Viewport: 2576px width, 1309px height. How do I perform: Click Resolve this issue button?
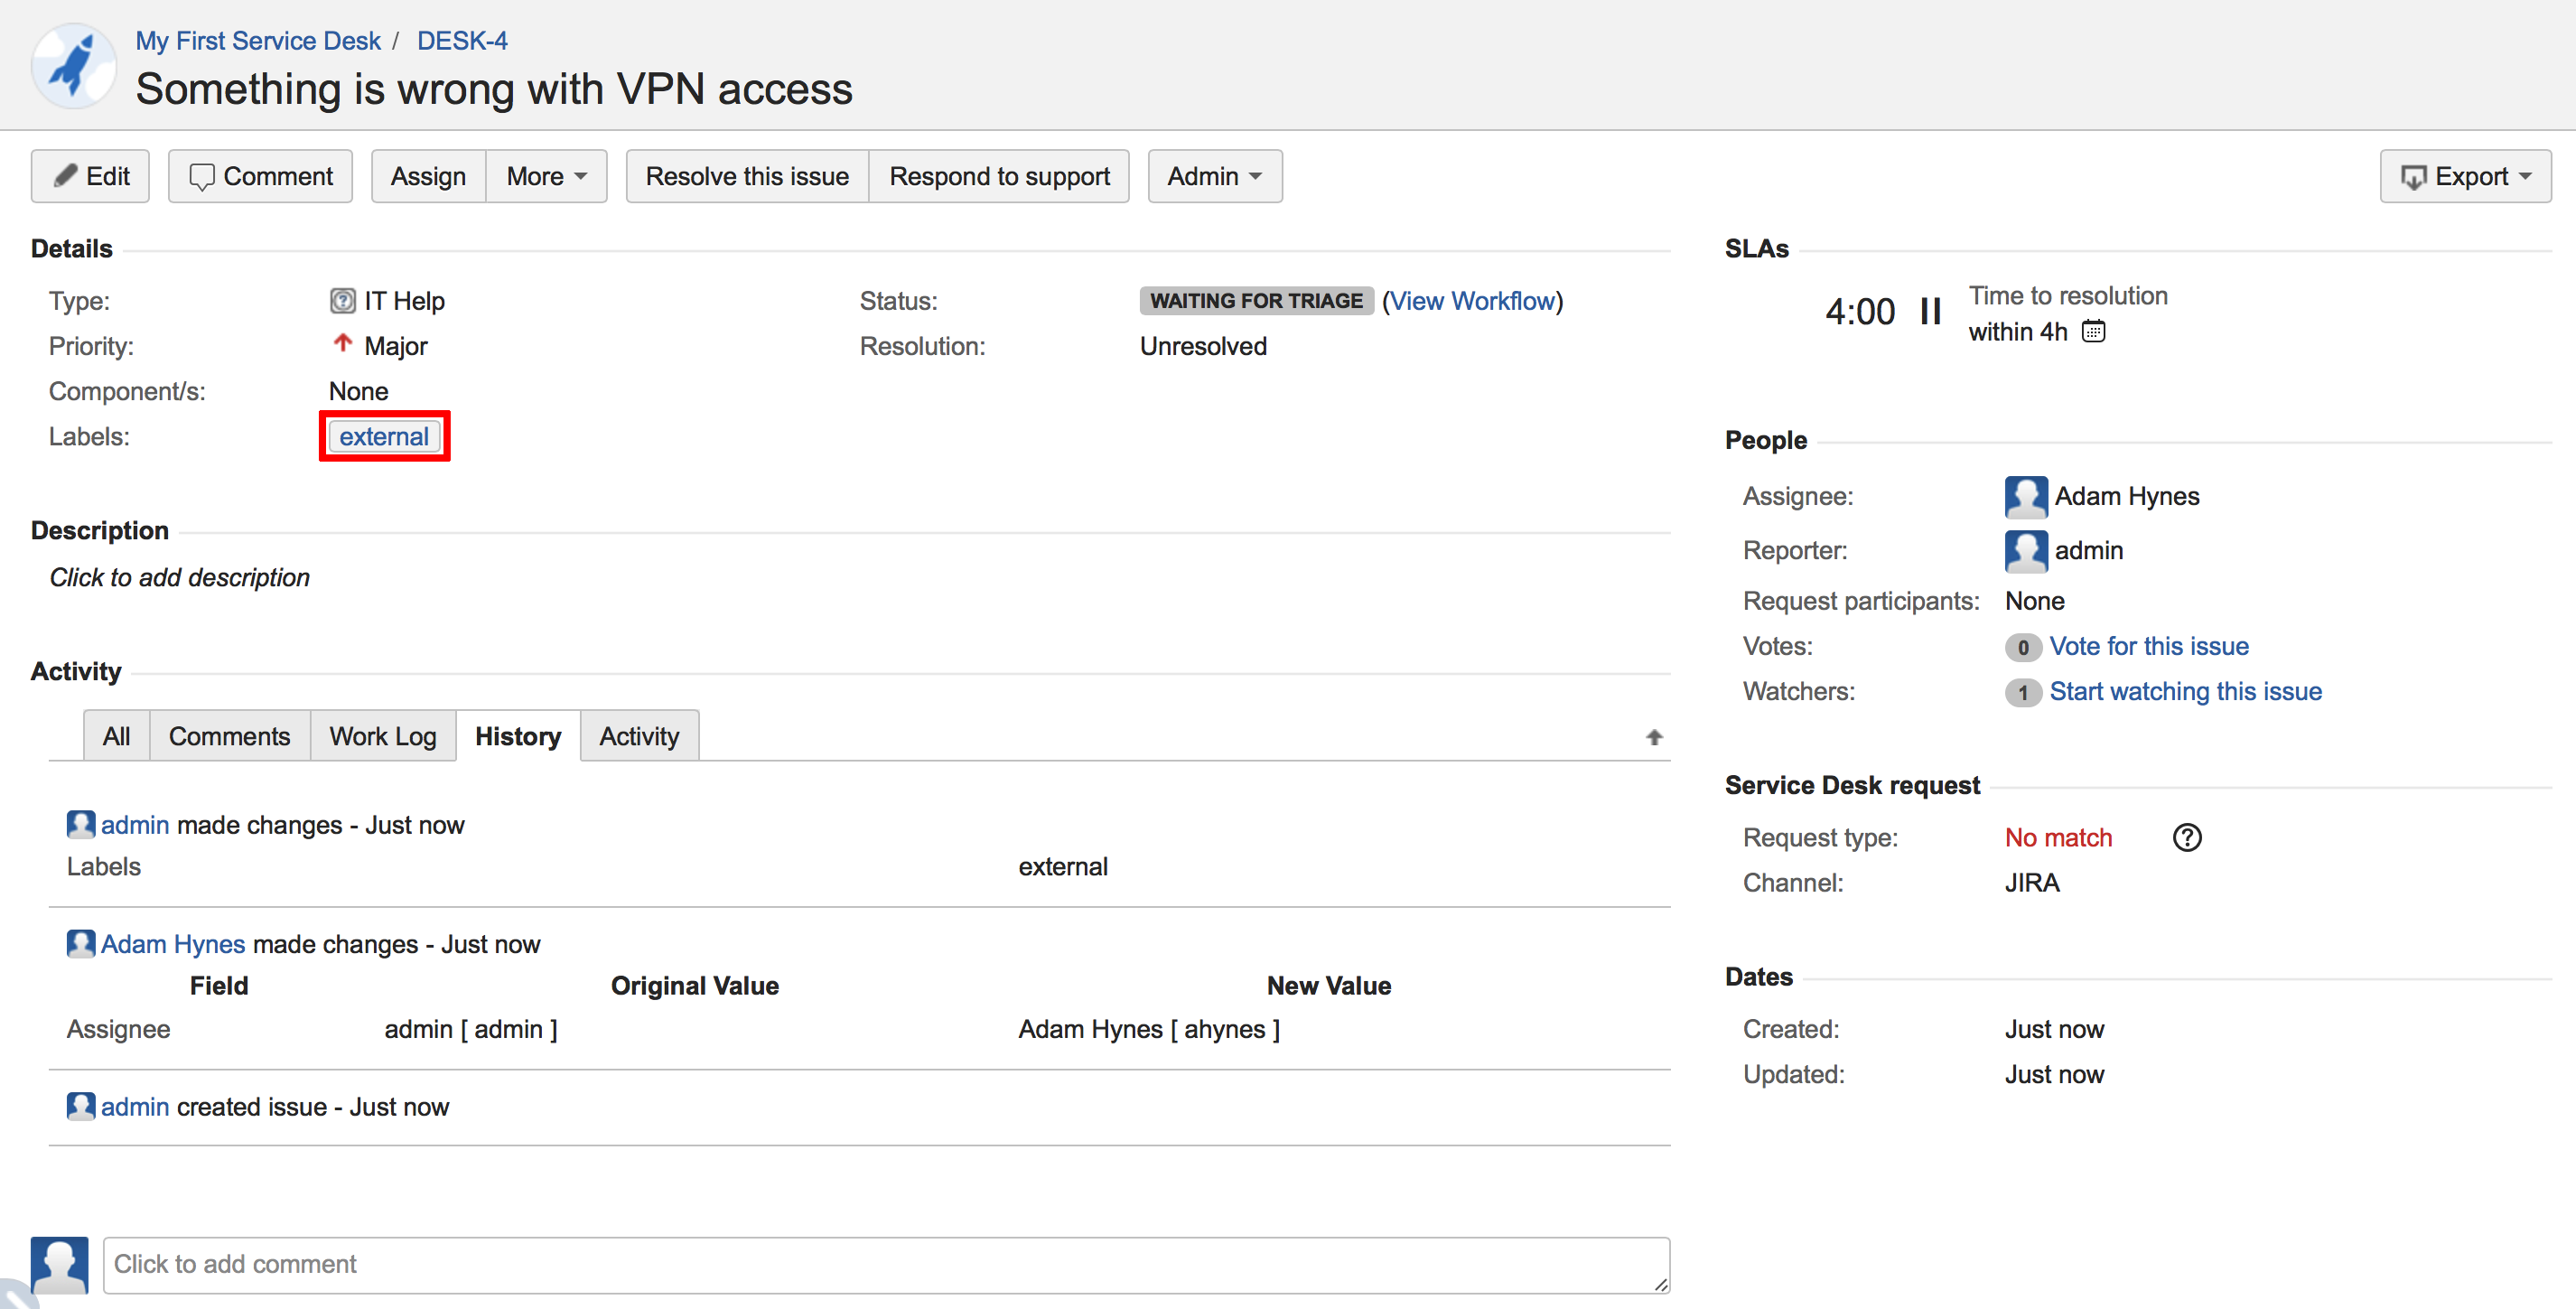pos(747,176)
